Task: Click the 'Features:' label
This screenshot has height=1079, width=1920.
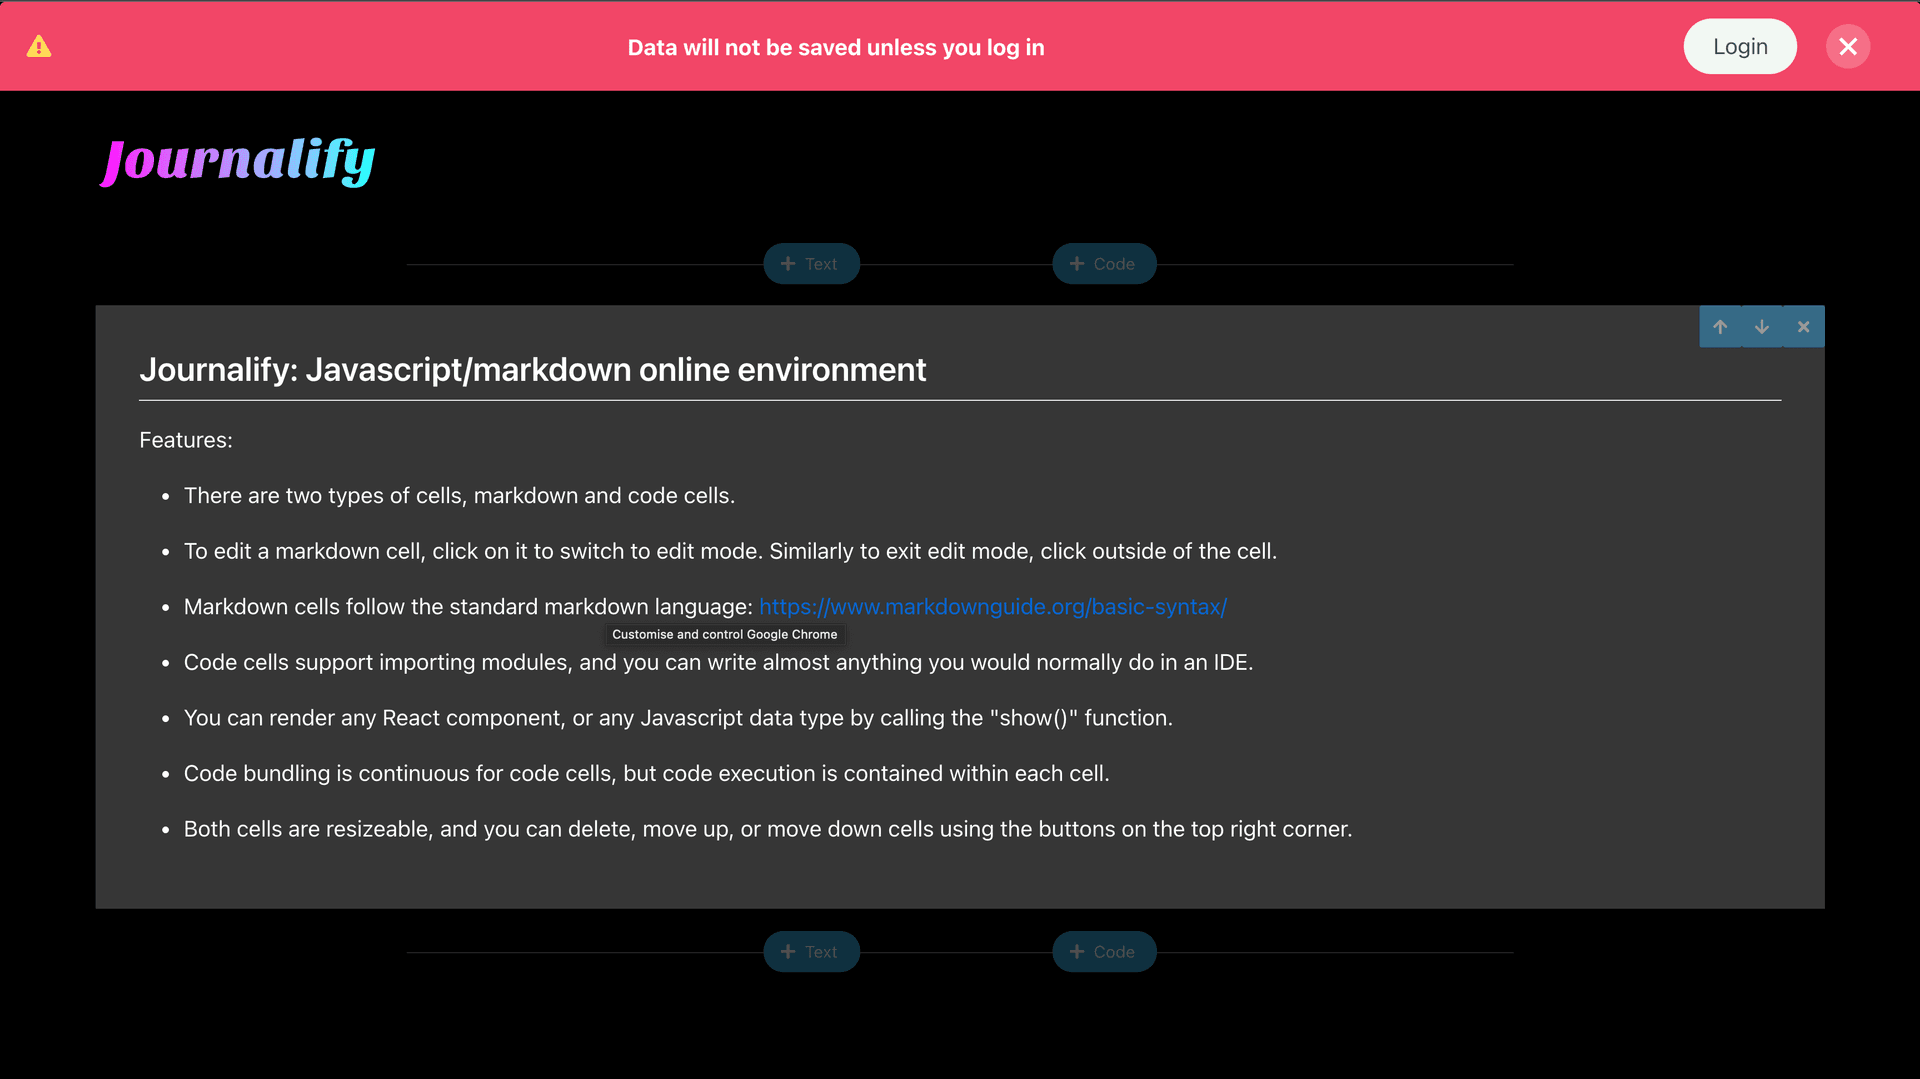Action: point(186,440)
